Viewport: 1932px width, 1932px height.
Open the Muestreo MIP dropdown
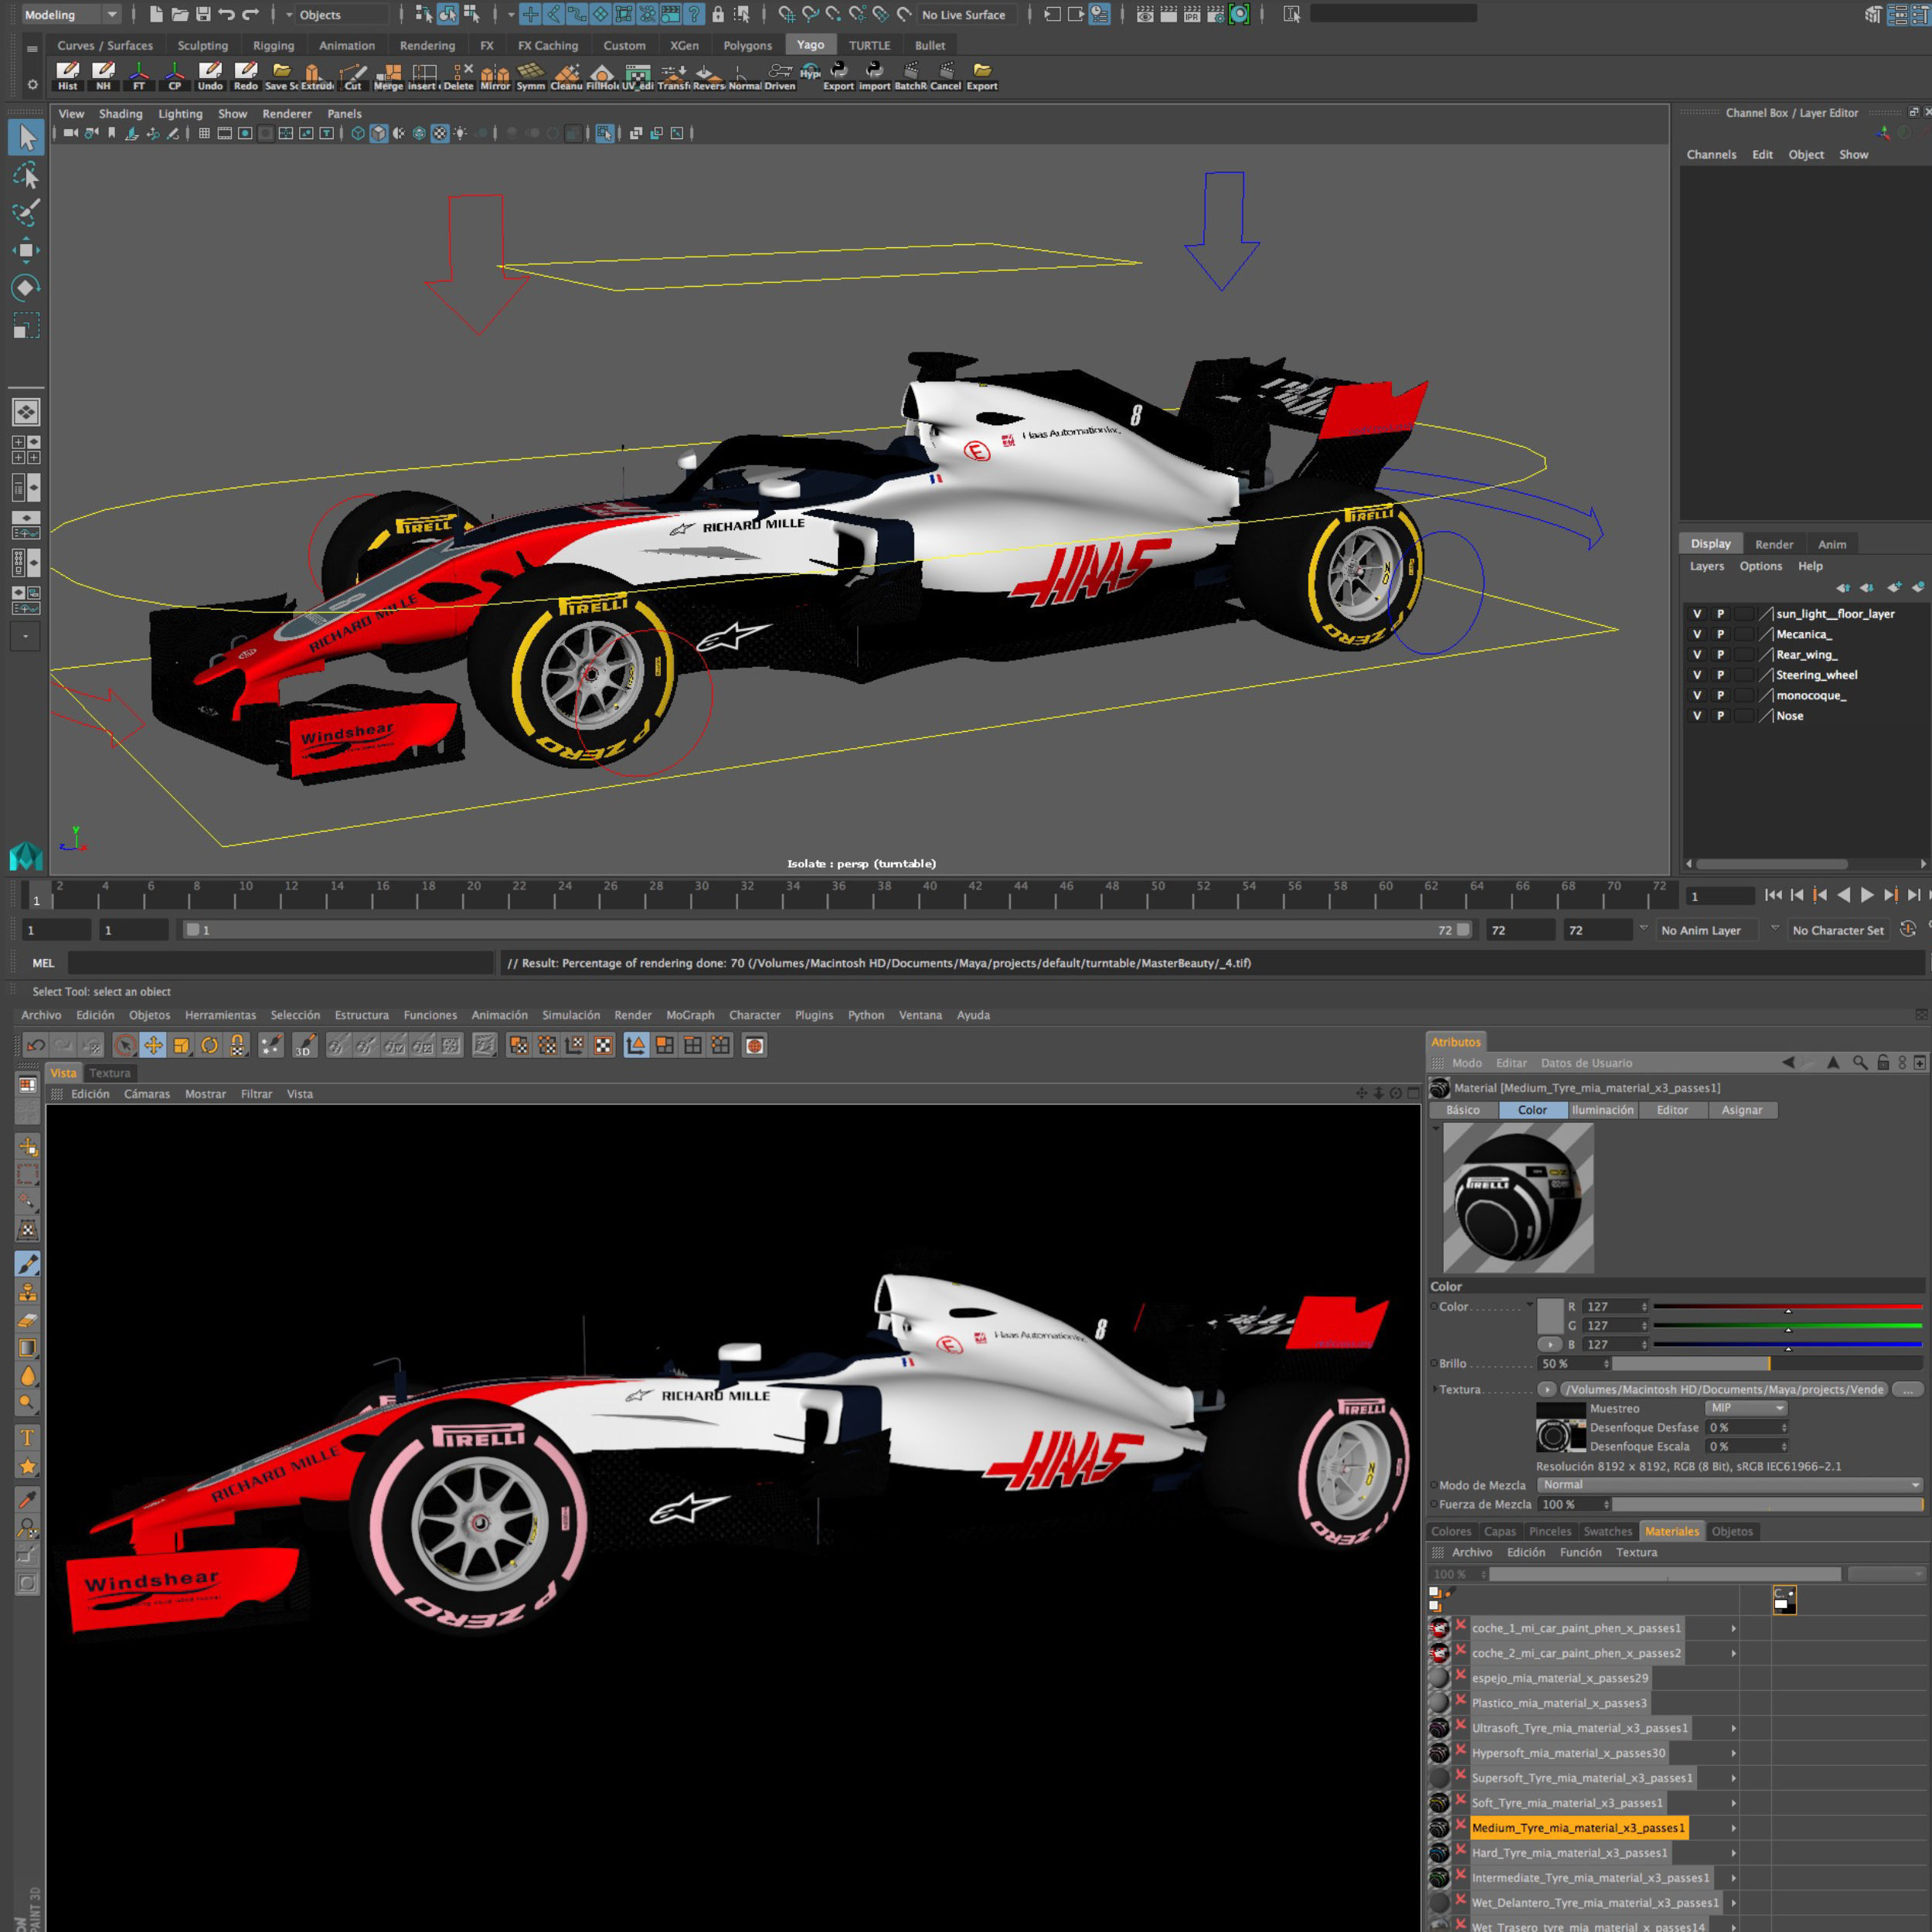1745,1408
